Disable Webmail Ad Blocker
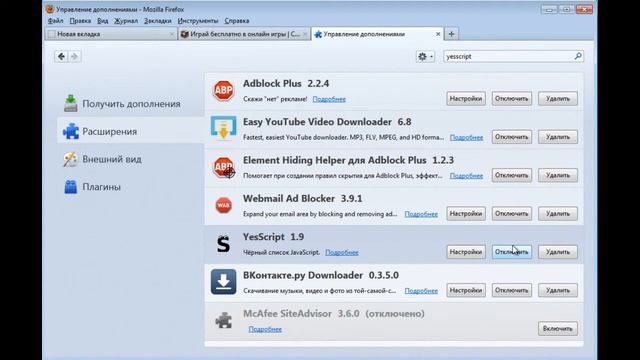This screenshot has width=640, height=360. pos(511,213)
